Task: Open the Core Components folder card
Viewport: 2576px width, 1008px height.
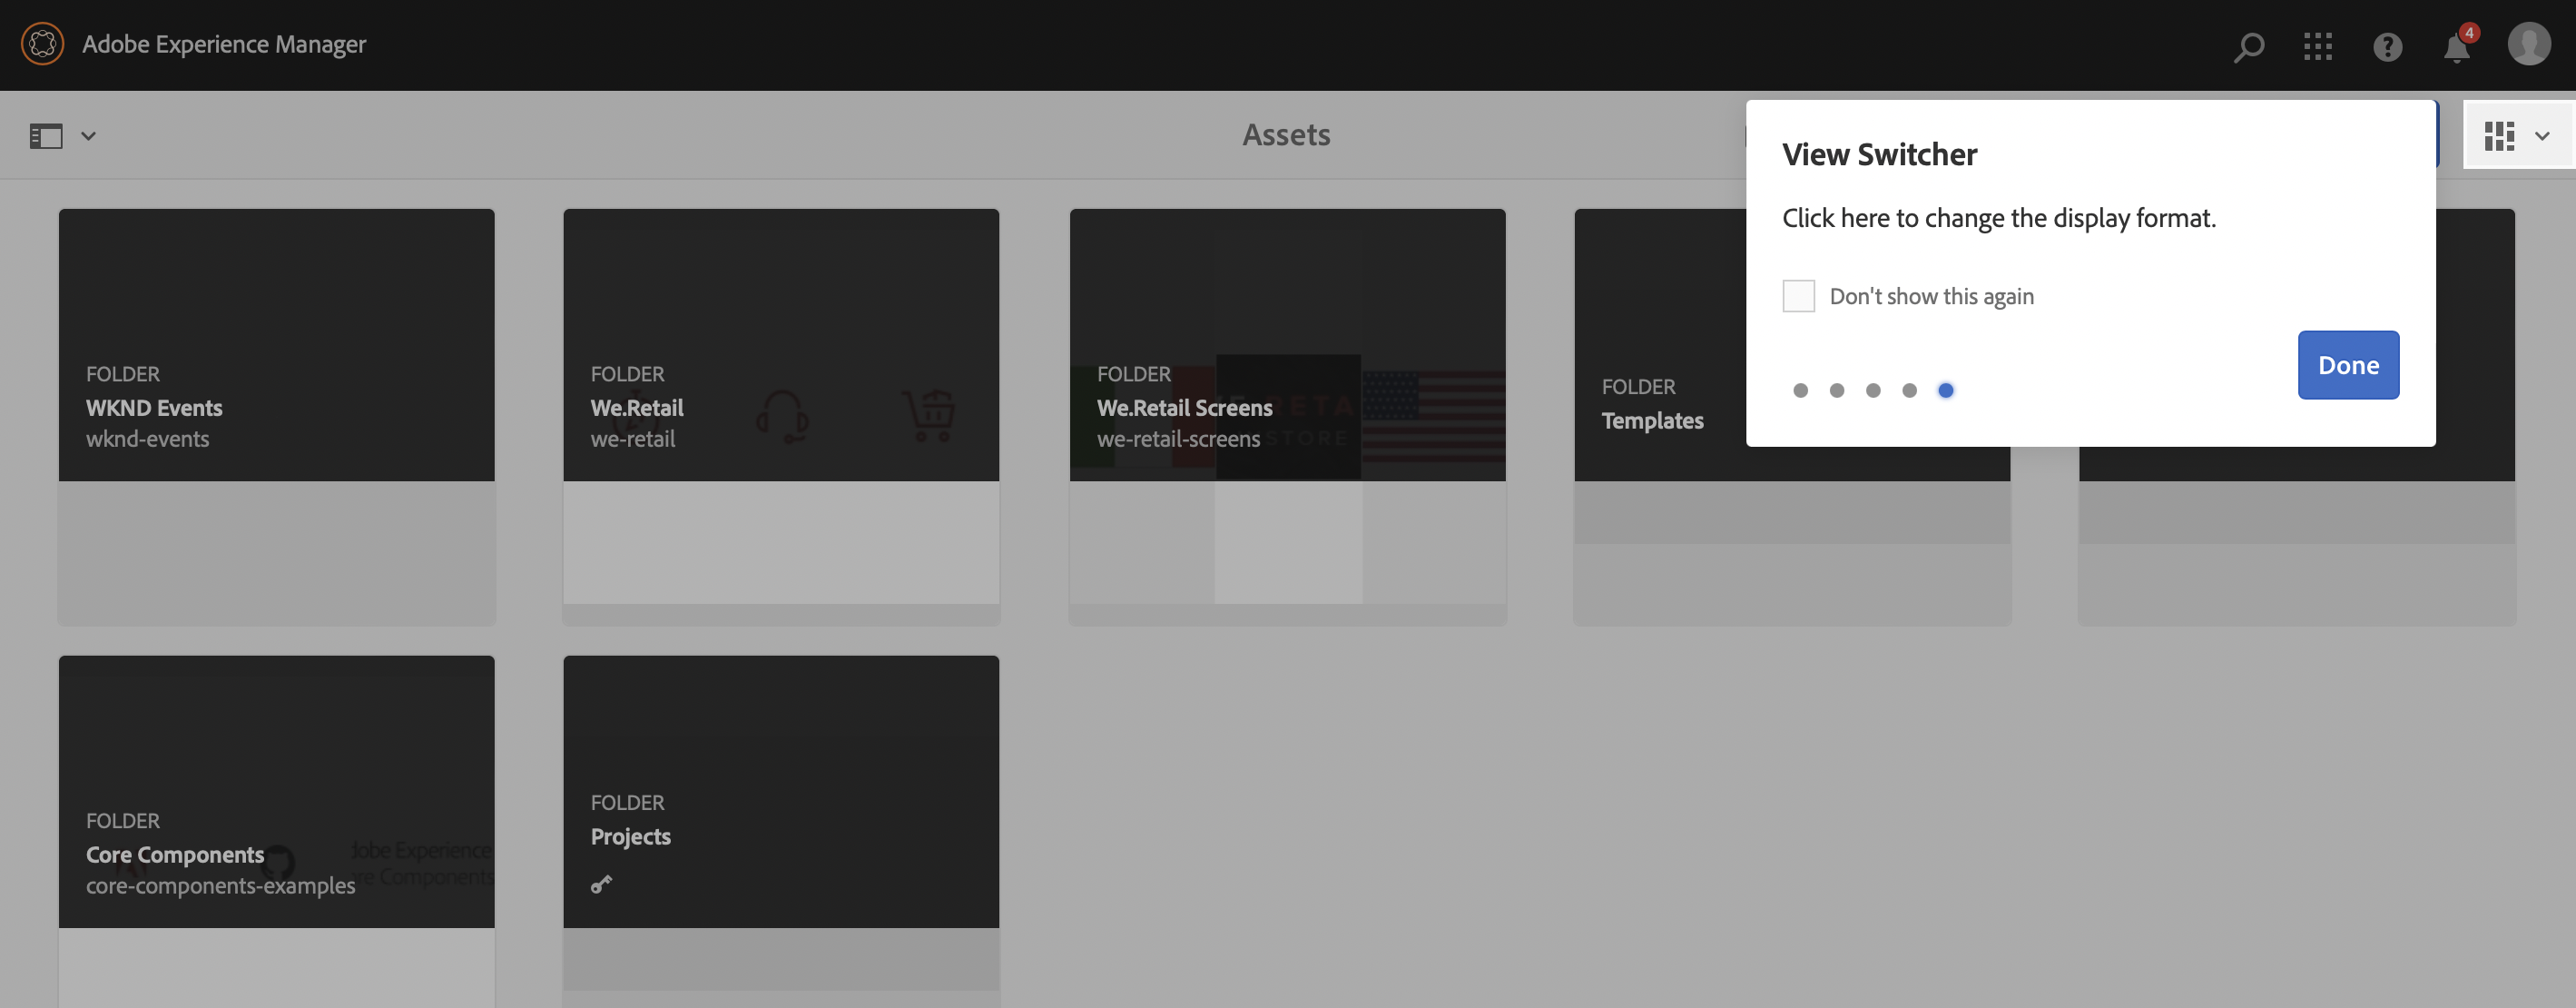Action: tap(276, 830)
